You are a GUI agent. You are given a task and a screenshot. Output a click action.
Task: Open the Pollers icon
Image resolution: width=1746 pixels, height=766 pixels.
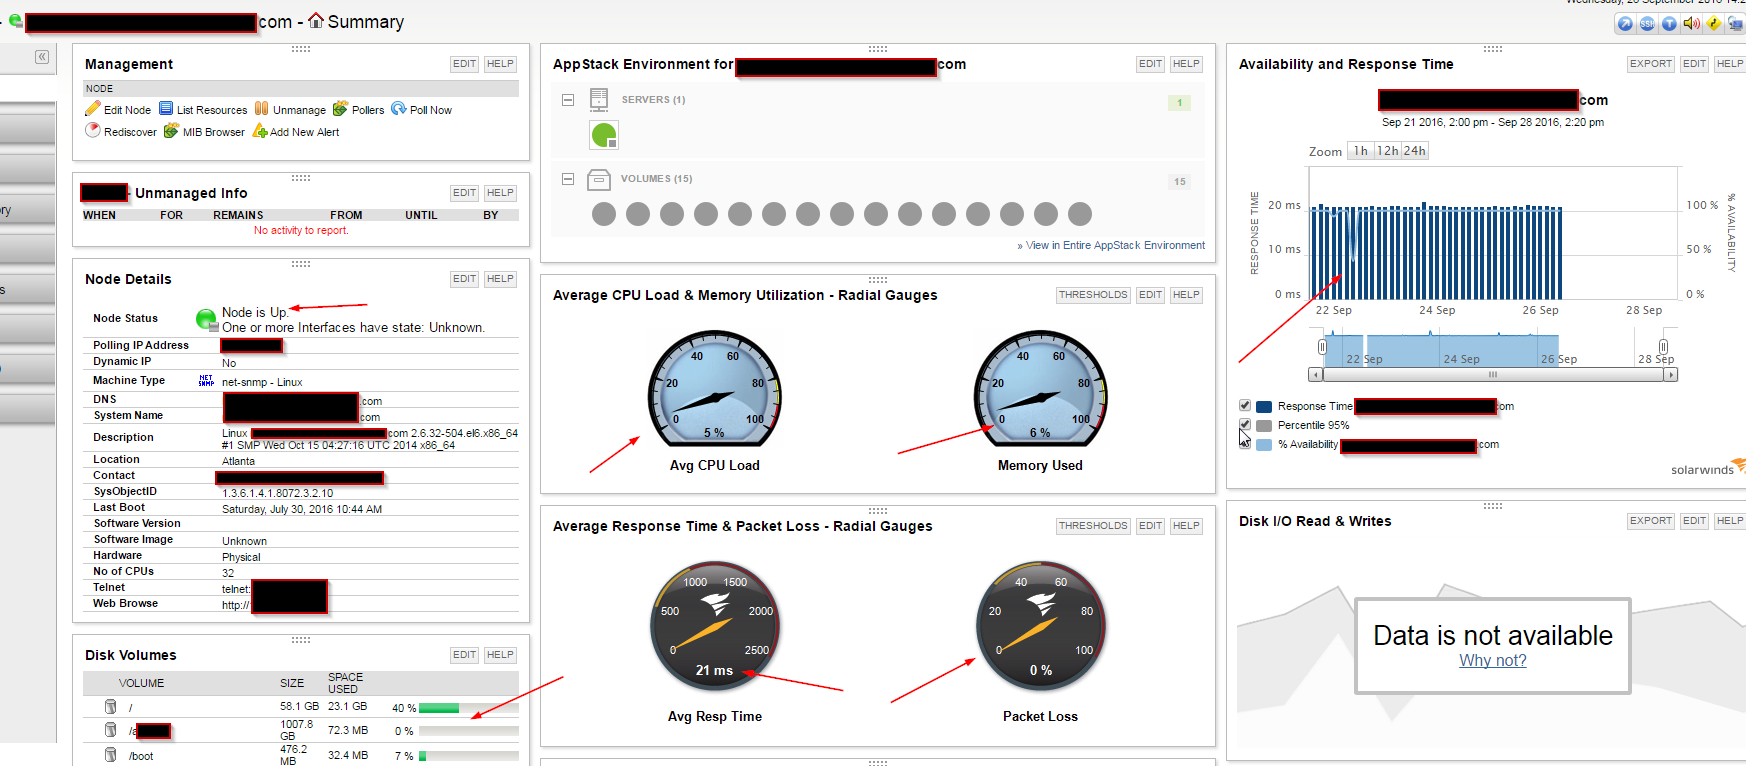coord(340,109)
